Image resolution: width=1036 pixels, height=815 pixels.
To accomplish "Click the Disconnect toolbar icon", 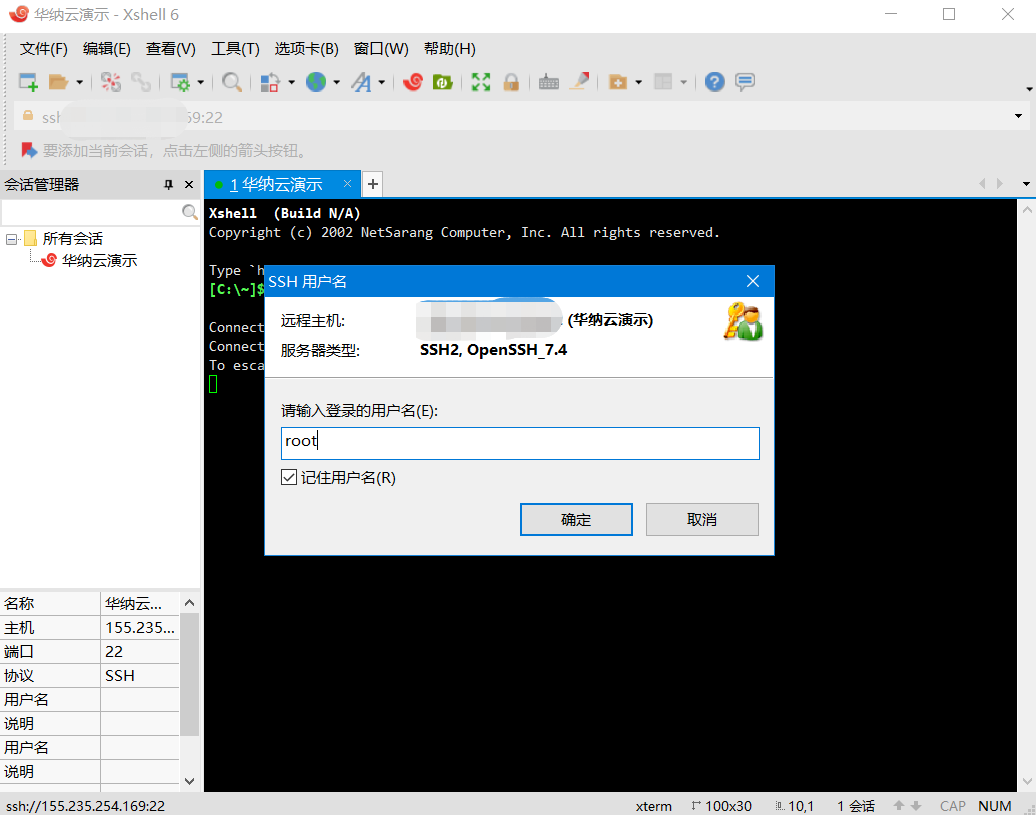I will (110, 82).
